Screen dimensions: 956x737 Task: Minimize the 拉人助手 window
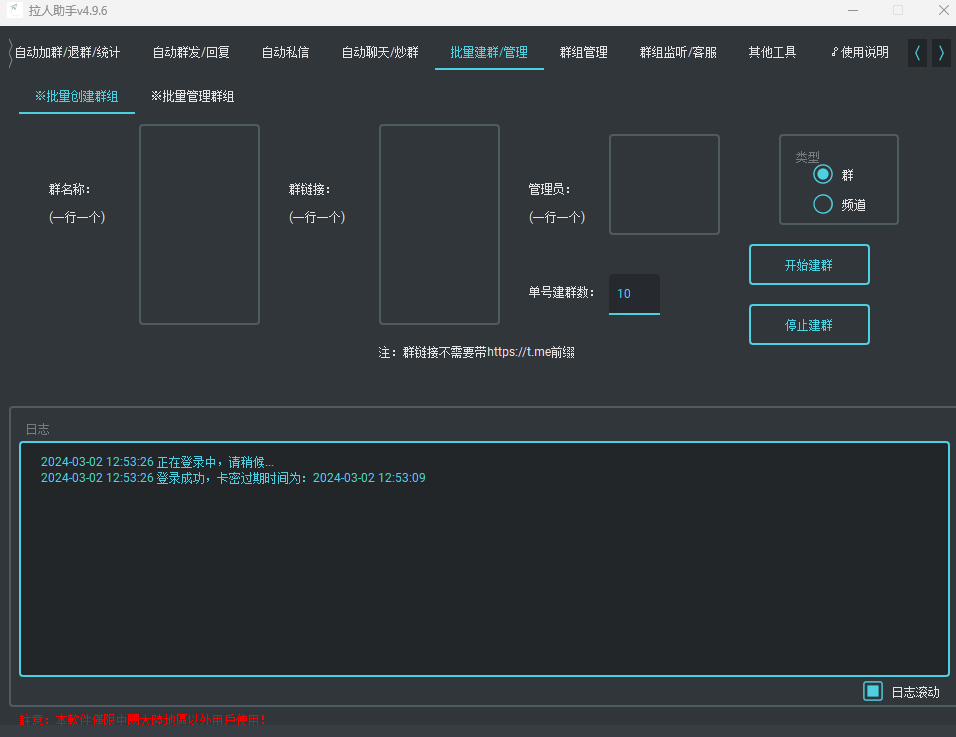click(x=854, y=10)
